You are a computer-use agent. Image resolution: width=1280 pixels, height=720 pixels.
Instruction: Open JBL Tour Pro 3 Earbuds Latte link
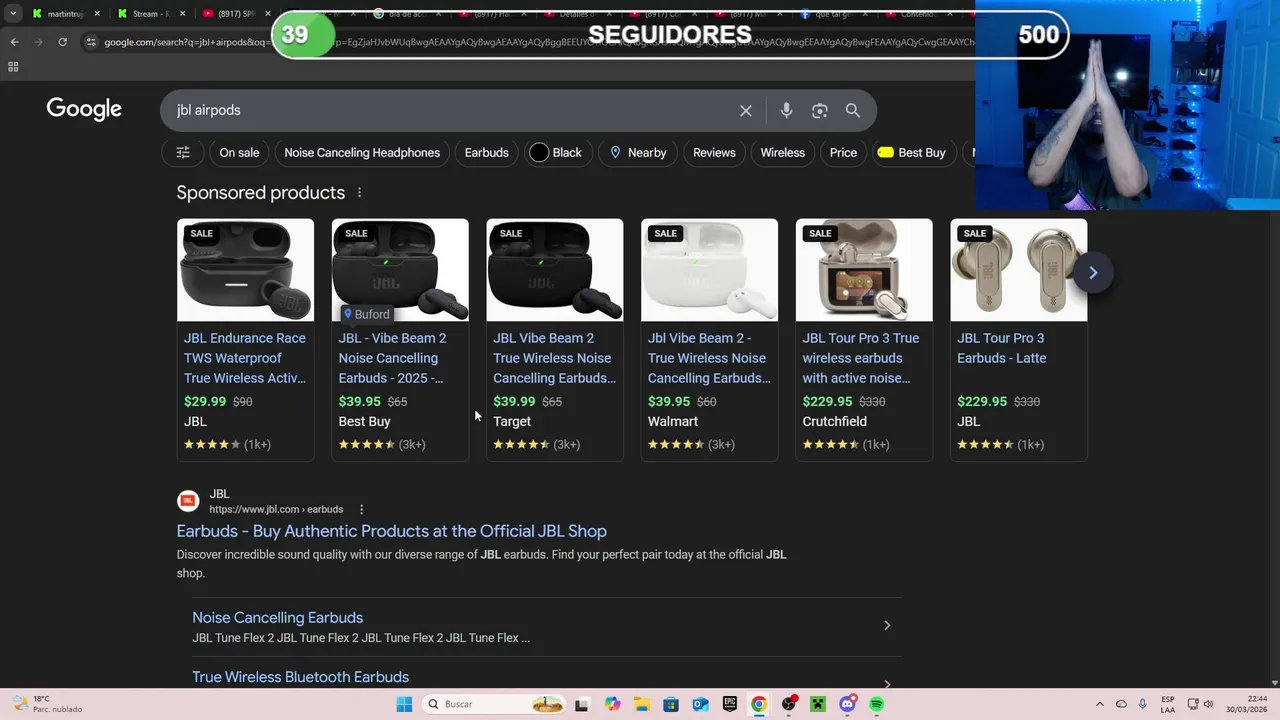pos(1002,348)
